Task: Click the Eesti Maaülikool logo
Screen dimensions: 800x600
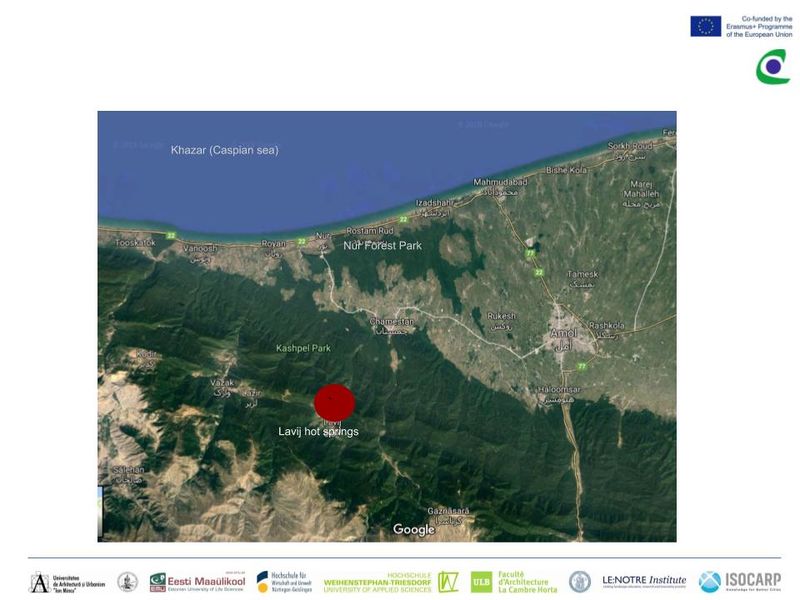Action: tap(197, 582)
